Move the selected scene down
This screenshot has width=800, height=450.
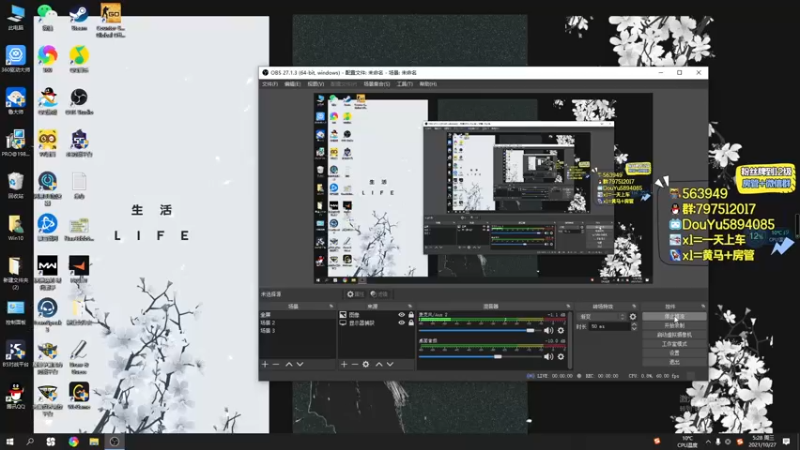coord(300,364)
